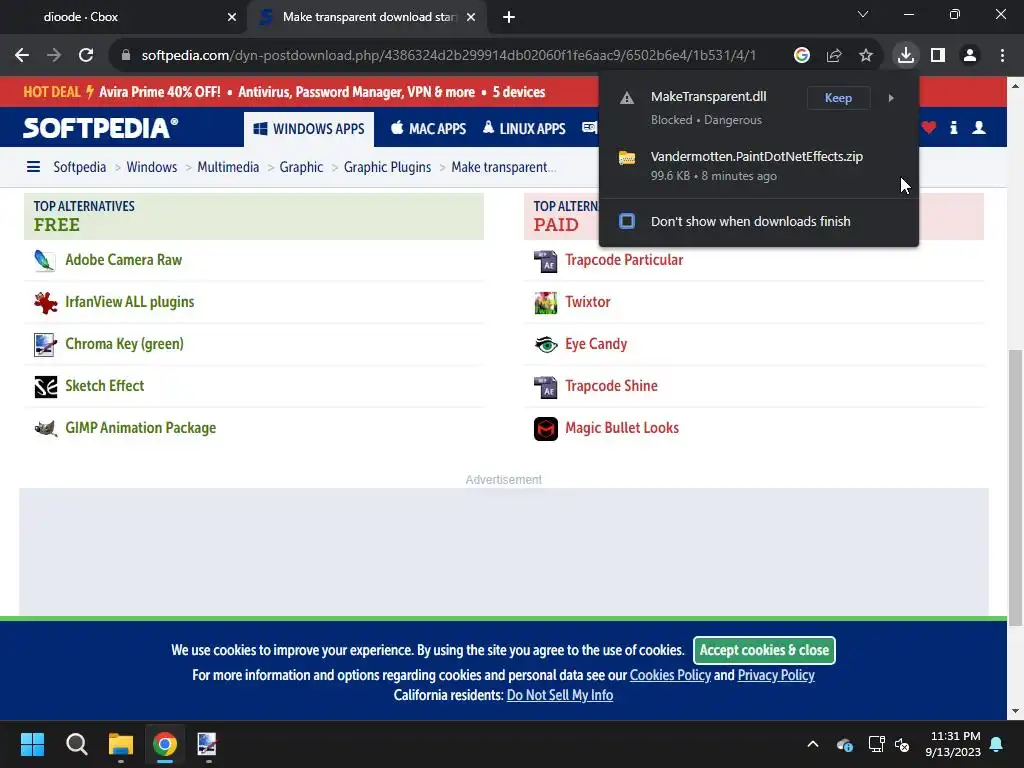
Task: Go to Graphic Plugins breadcrumb
Action: [387, 167]
